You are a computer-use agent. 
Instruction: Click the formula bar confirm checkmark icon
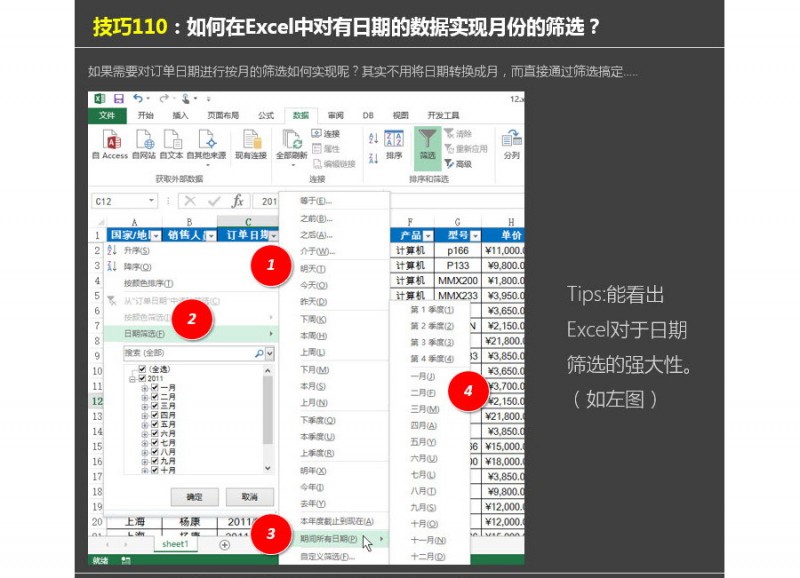tap(214, 201)
